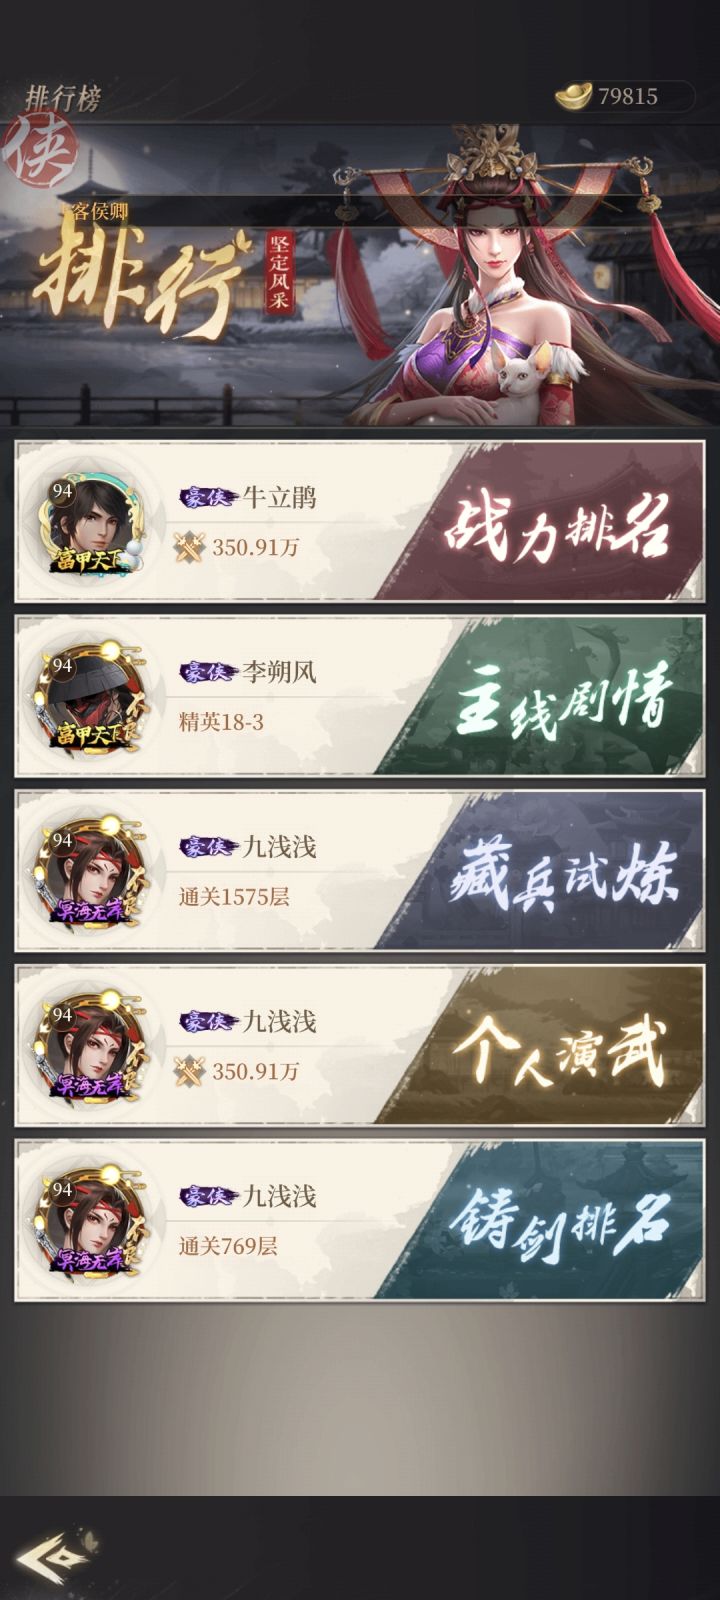Tap the gold ingot currency icon
720x1600 pixels.
coord(573,96)
